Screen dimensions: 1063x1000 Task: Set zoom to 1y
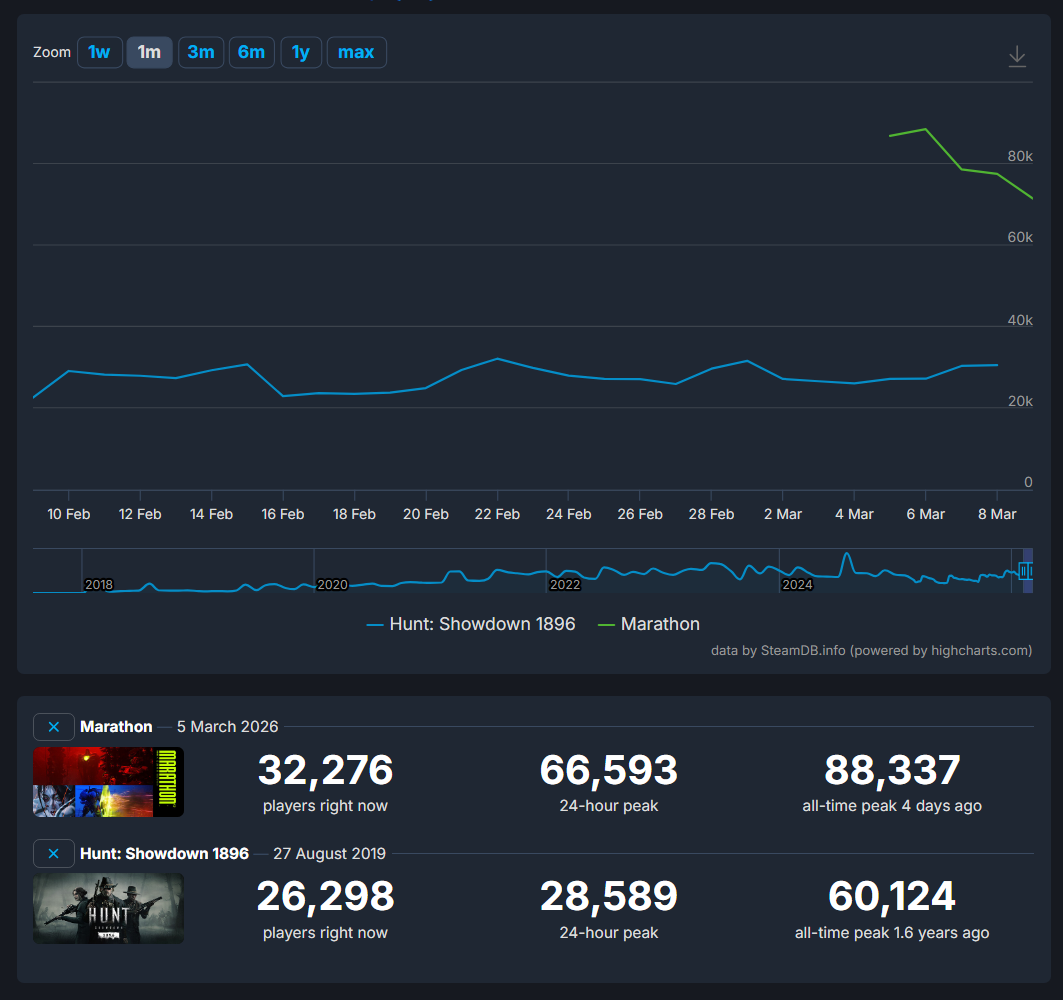(301, 52)
